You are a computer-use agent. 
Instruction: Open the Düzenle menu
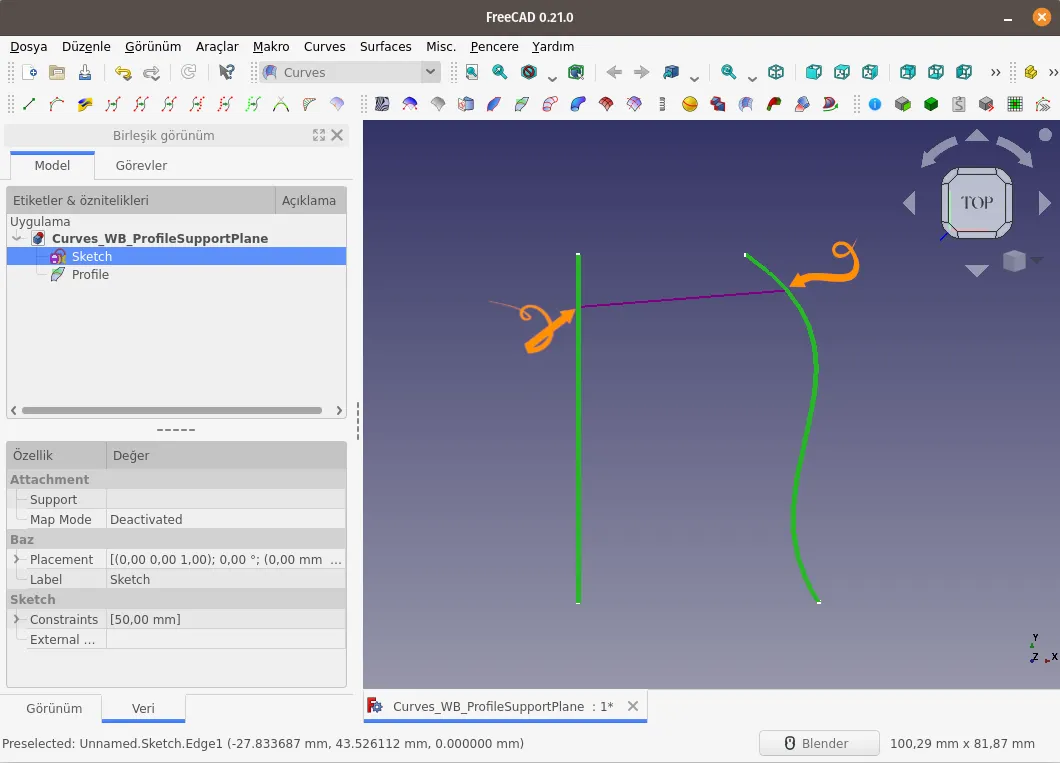click(86, 47)
